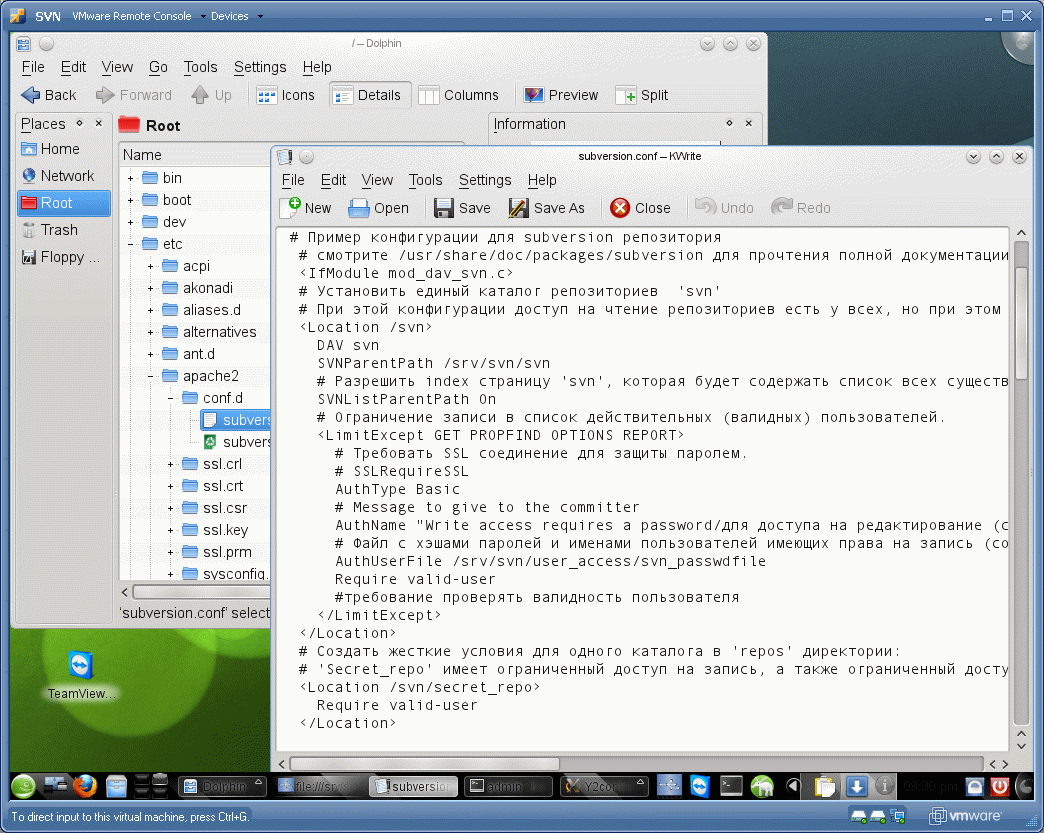Open the View menu in Dolphin
This screenshot has width=1044, height=833.
click(x=117, y=67)
